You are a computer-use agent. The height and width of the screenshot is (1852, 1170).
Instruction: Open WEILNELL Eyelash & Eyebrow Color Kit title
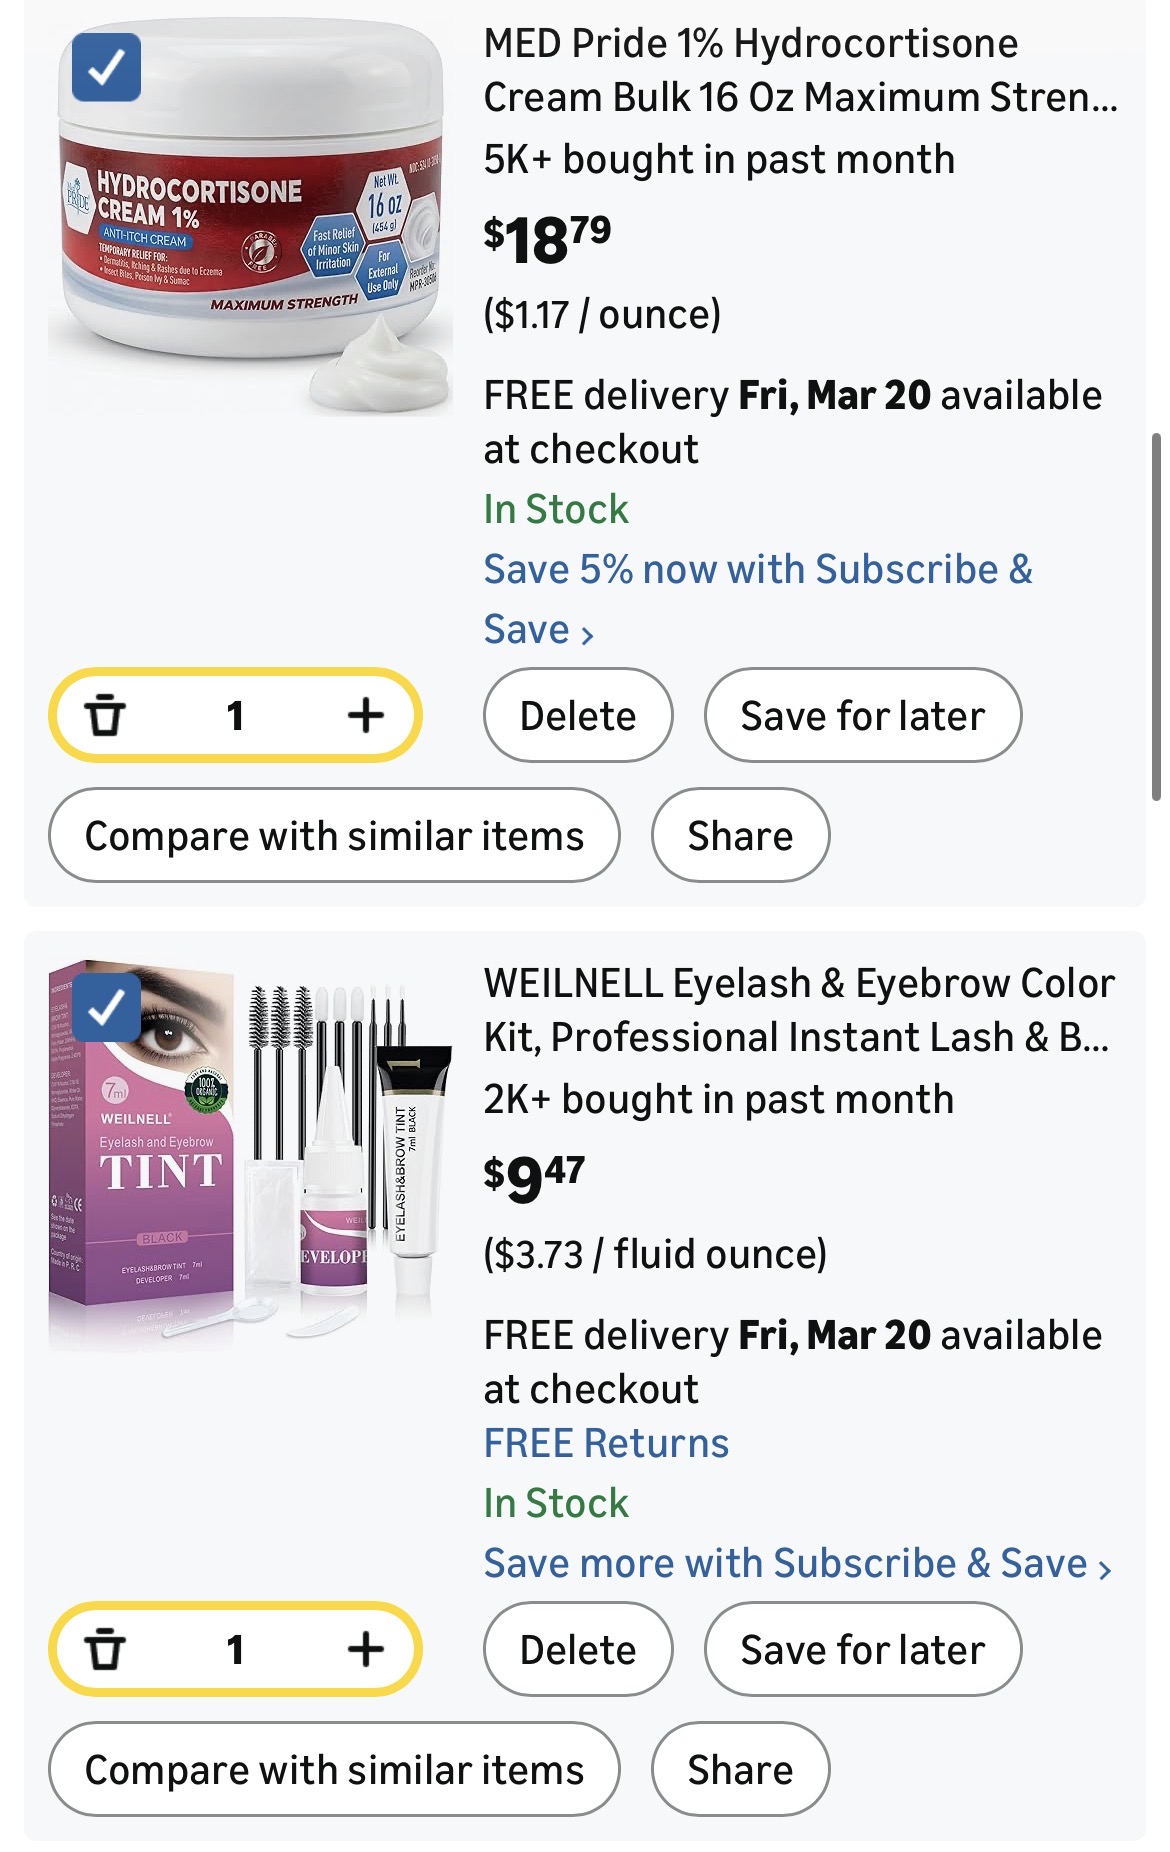coord(798,1010)
